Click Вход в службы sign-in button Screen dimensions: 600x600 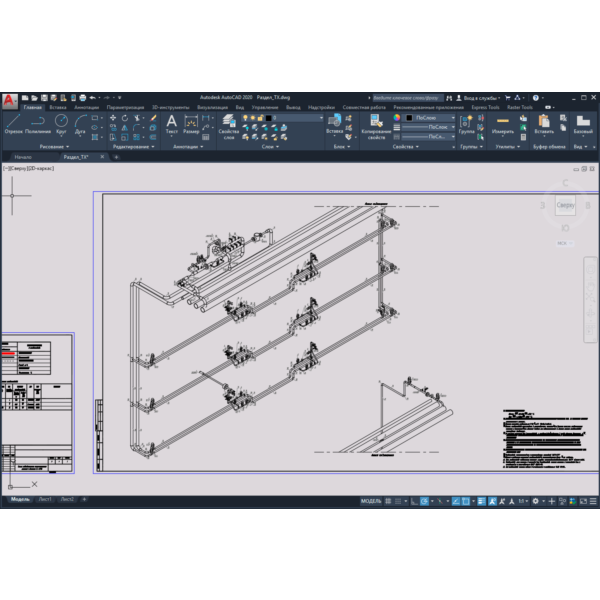point(478,98)
